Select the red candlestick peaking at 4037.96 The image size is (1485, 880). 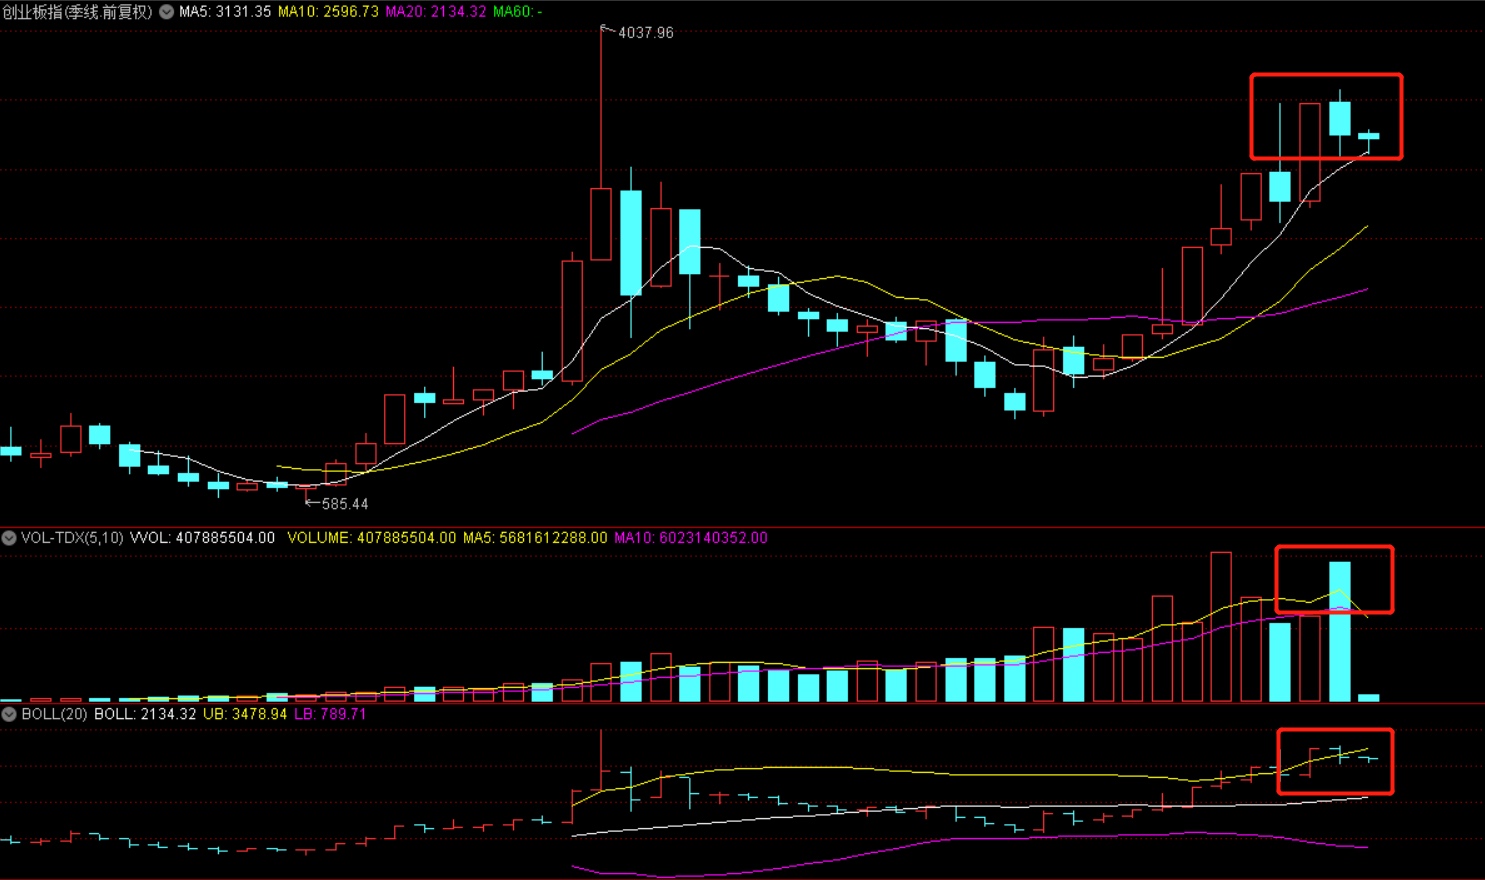click(601, 224)
